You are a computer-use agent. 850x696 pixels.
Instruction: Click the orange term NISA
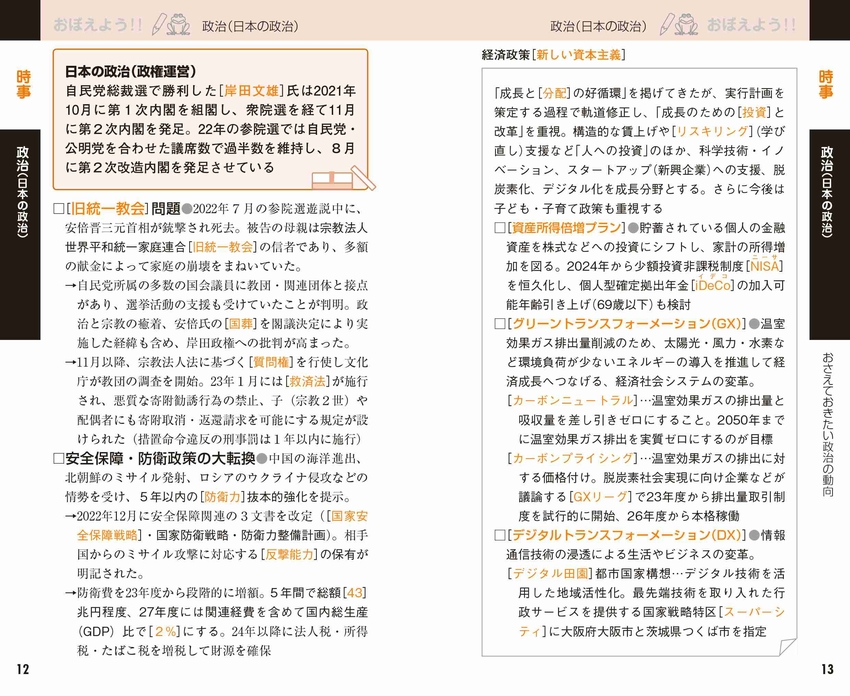764,266
